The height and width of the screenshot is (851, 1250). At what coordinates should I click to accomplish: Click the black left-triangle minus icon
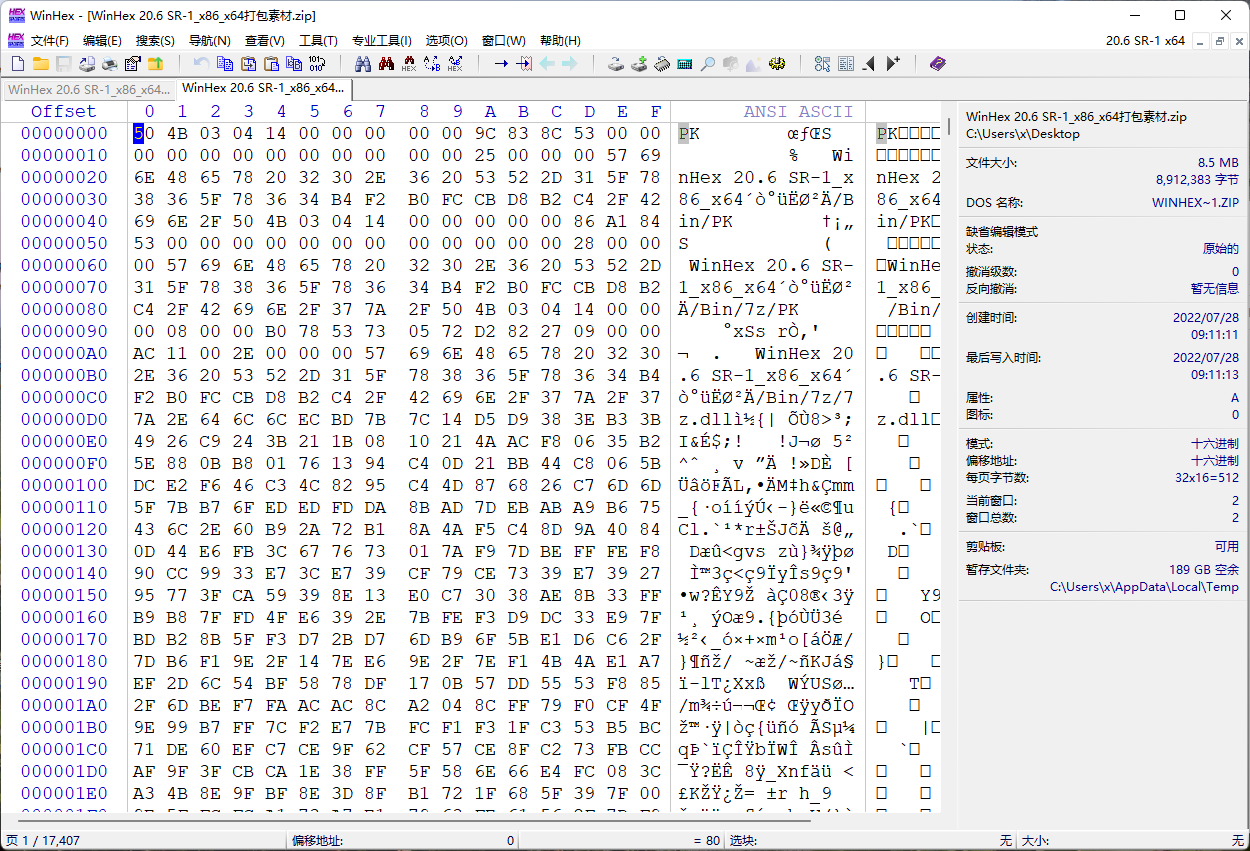pos(869,64)
